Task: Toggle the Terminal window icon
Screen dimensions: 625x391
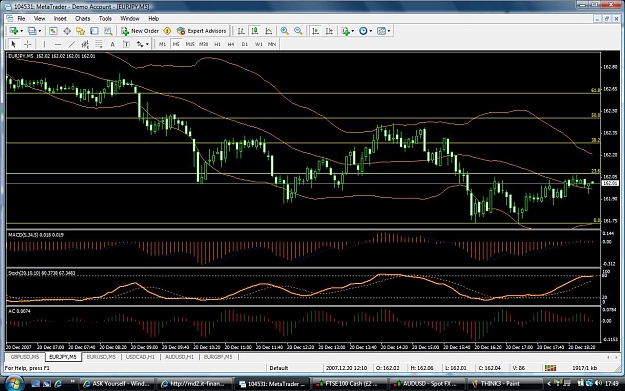Action: [94, 31]
